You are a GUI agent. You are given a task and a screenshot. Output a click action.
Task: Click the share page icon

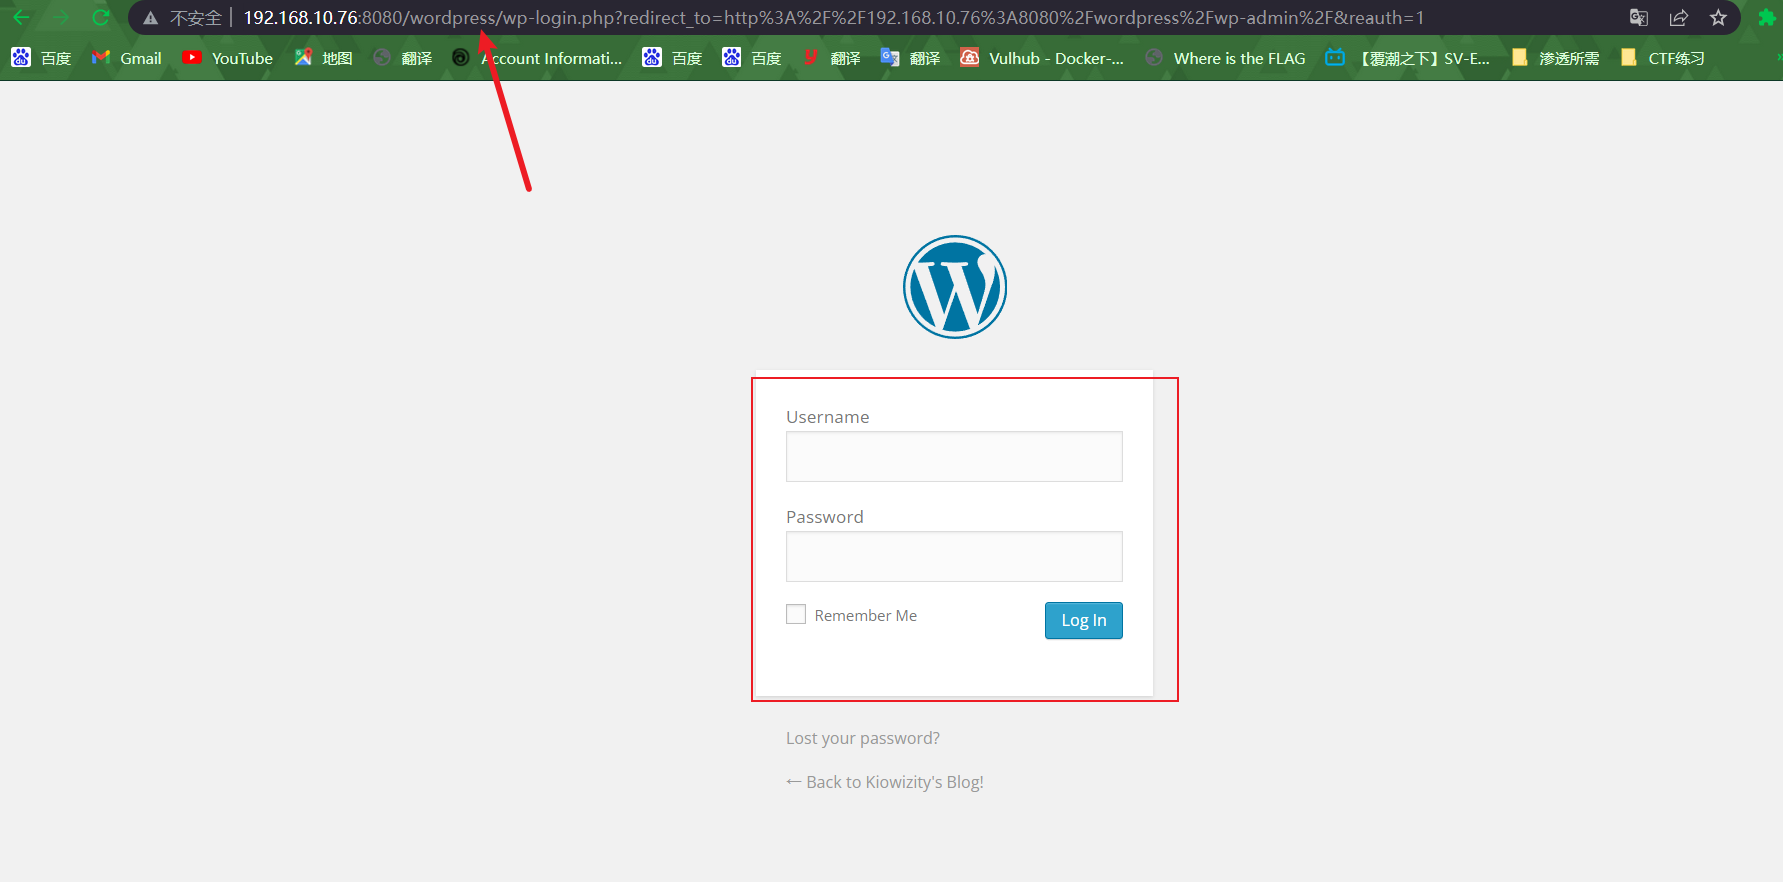tap(1679, 17)
